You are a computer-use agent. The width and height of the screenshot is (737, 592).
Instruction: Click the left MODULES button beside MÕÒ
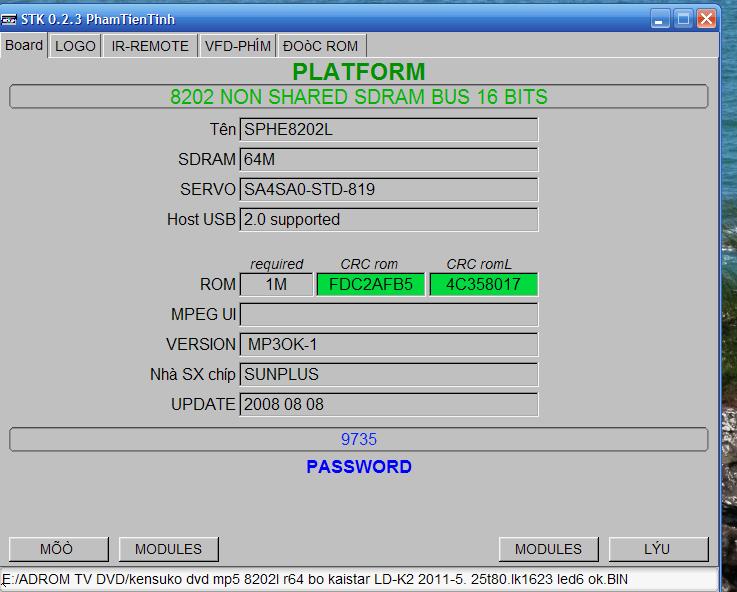[169, 549]
